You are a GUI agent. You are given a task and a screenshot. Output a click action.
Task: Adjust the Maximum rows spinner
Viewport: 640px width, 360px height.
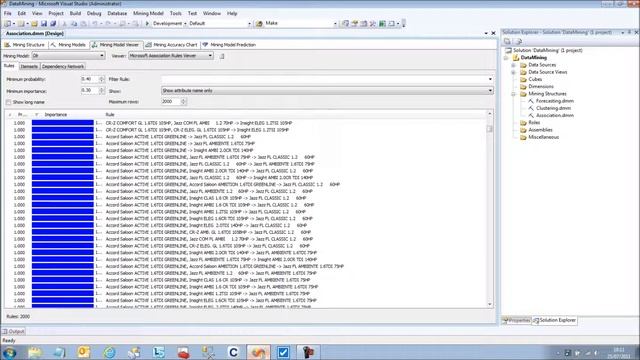click(x=183, y=101)
